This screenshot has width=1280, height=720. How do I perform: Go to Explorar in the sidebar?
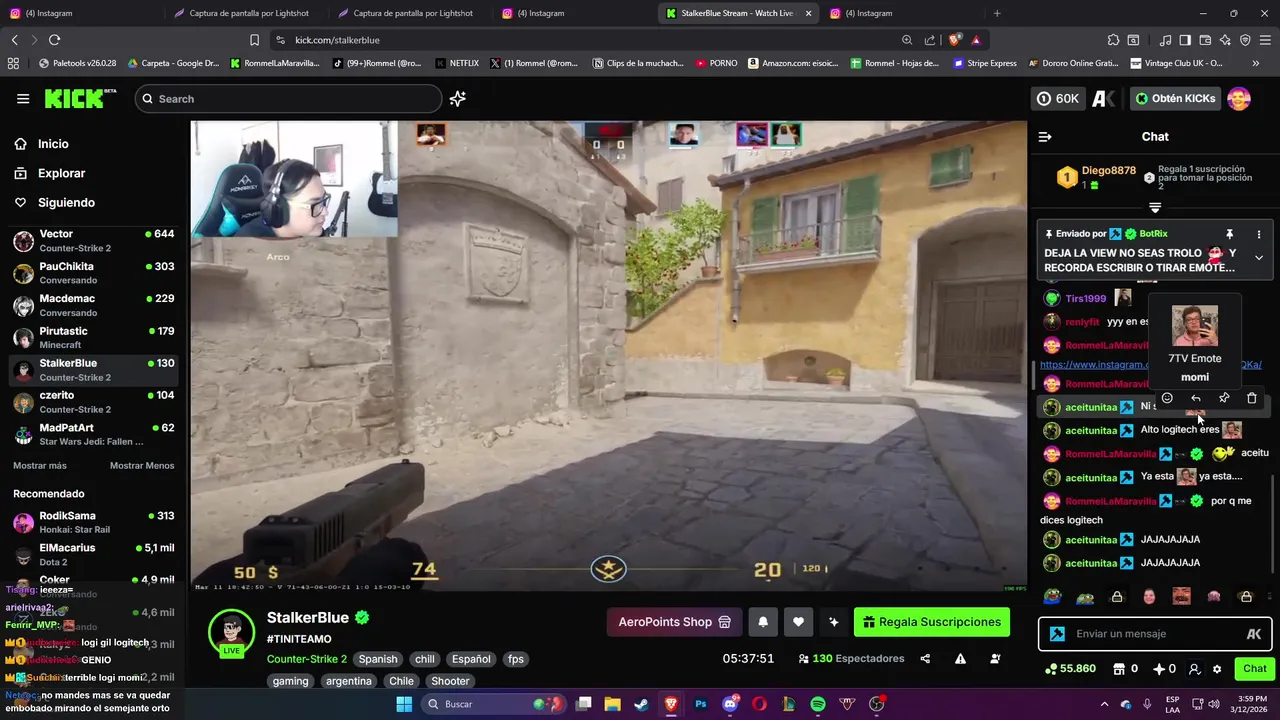(61, 173)
